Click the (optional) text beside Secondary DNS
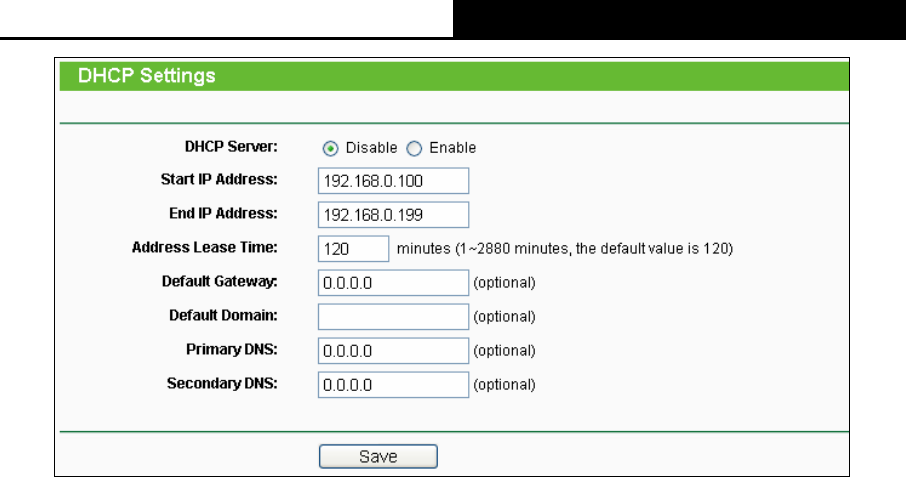906x477 pixels. 504,385
